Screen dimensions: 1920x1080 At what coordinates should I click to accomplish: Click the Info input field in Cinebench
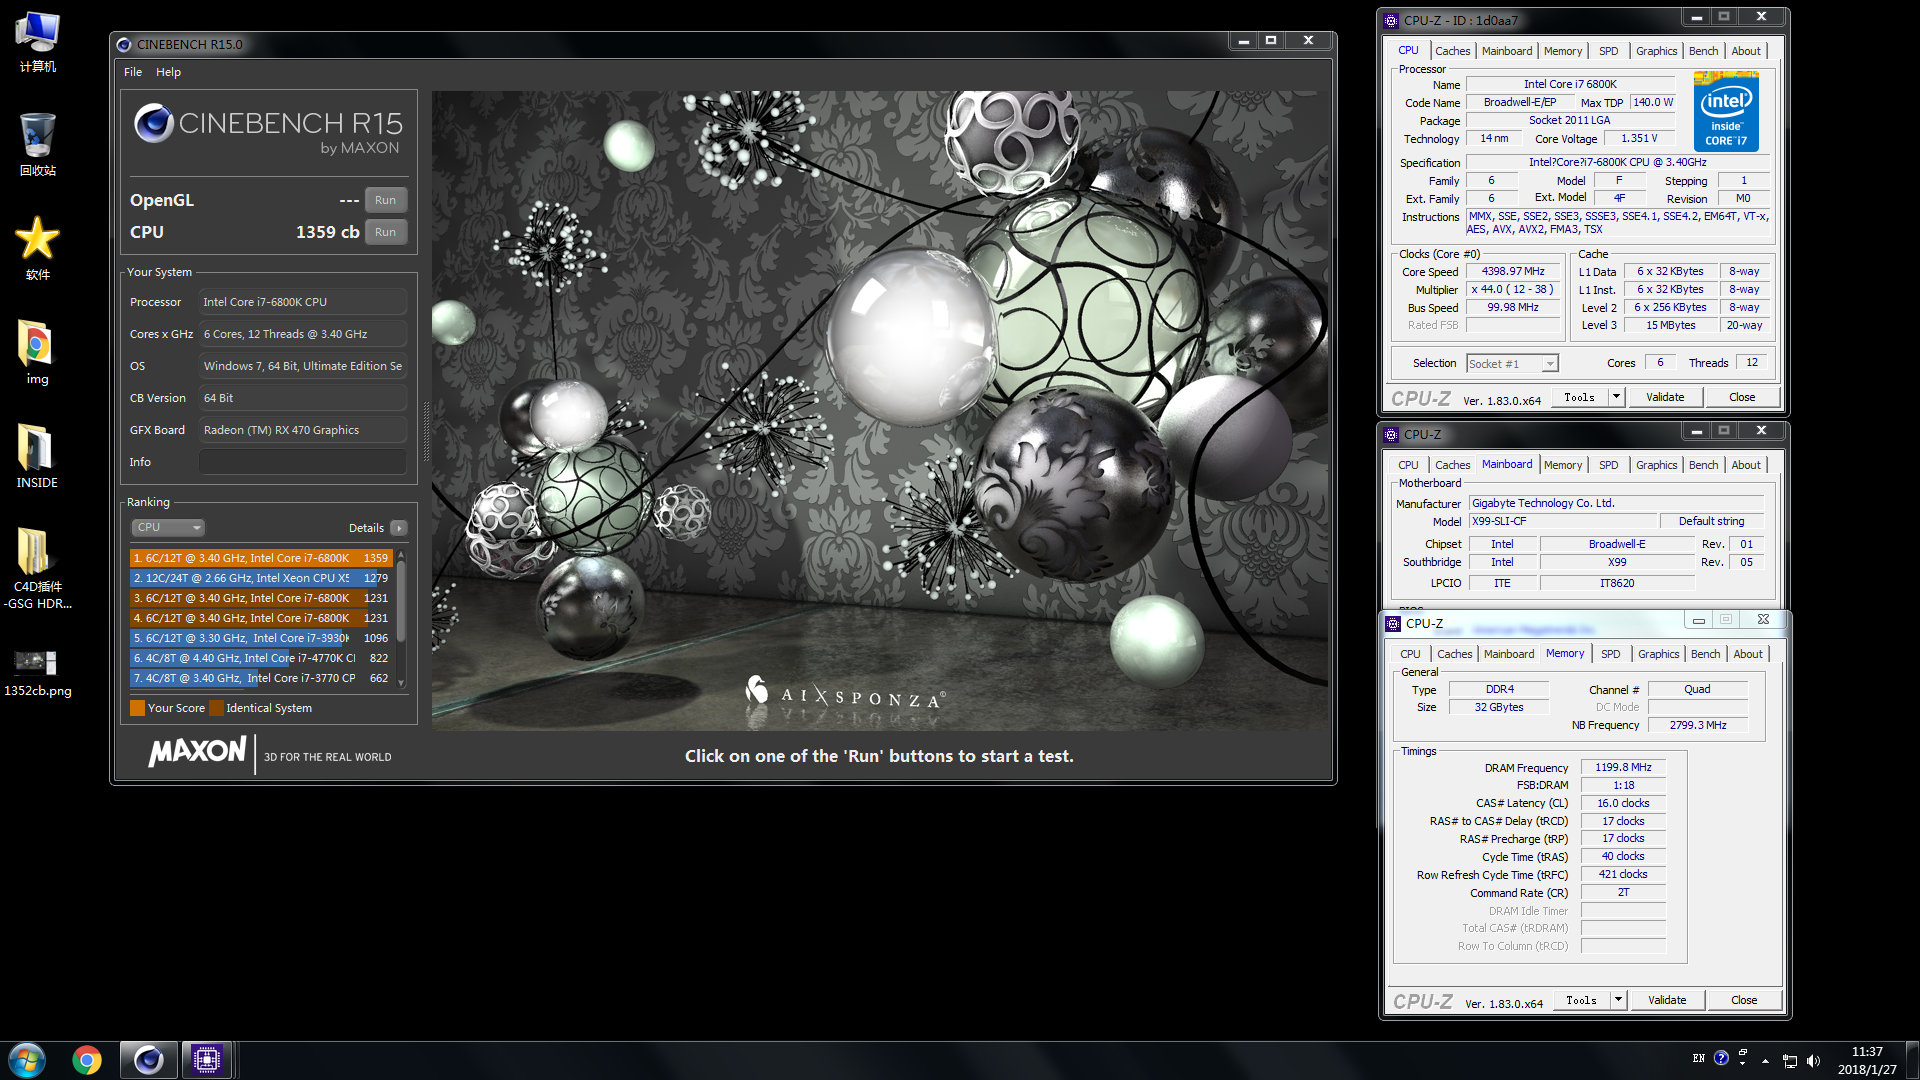click(302, 462)
